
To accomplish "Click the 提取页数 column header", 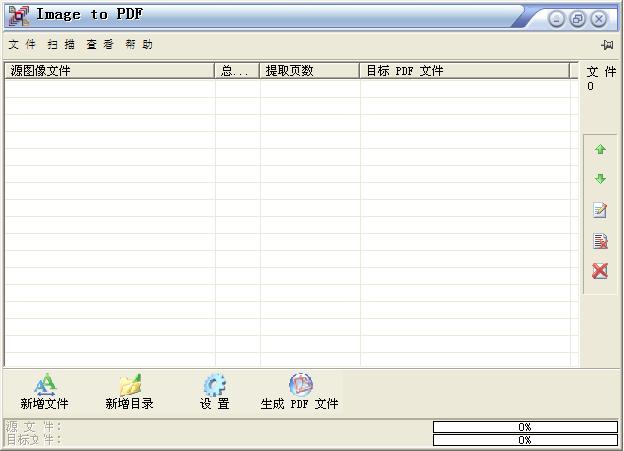I will [310, 71].
